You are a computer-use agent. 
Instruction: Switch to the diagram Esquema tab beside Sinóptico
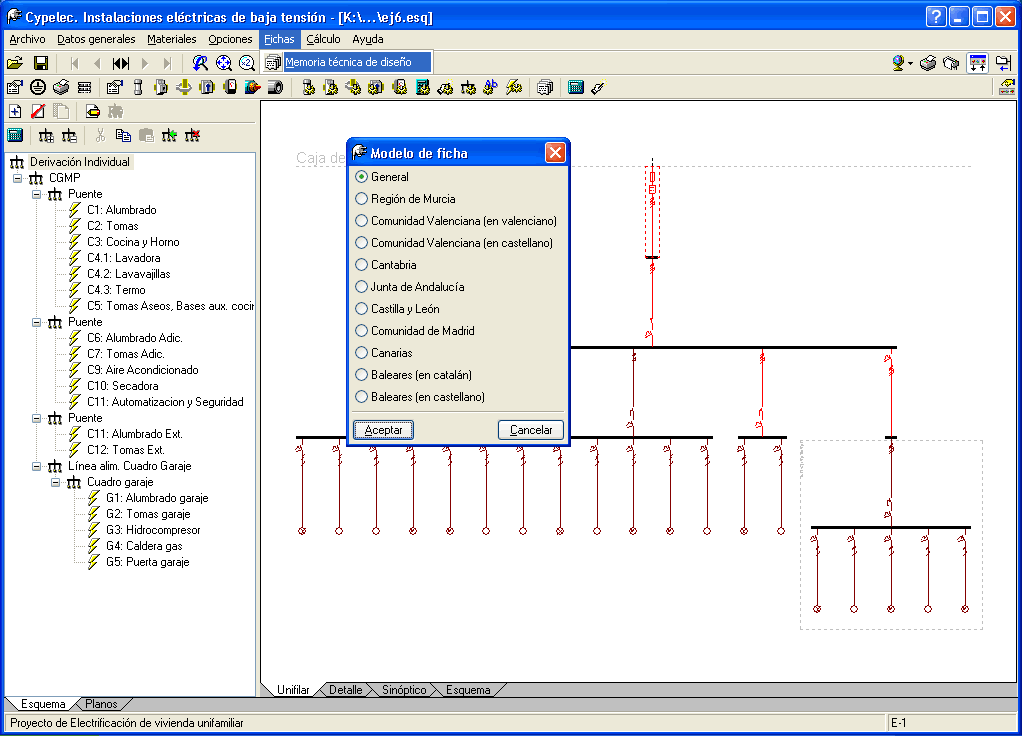pyautogui.click(x=468, y=690)
